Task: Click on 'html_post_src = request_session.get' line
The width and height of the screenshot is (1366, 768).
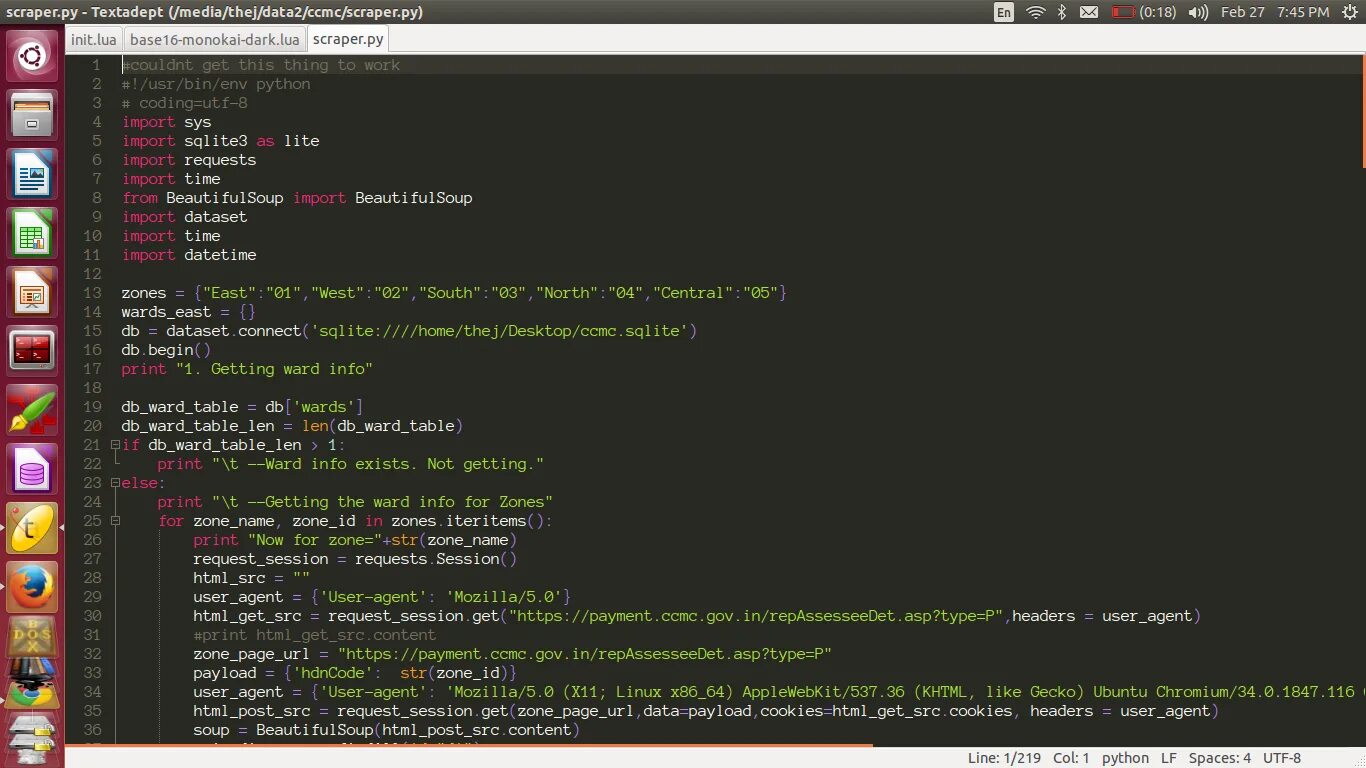Action: pyautogui.click(x=706, y=711)
